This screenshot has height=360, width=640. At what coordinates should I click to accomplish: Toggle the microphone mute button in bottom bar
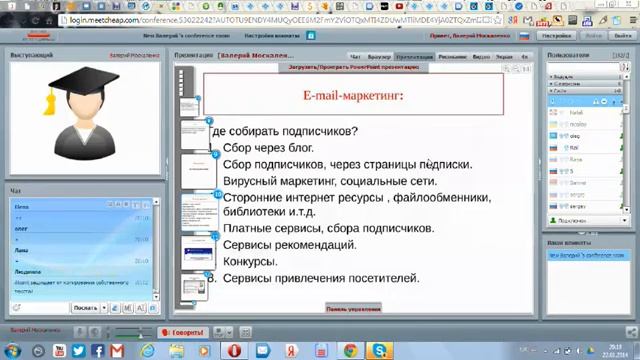80,332
